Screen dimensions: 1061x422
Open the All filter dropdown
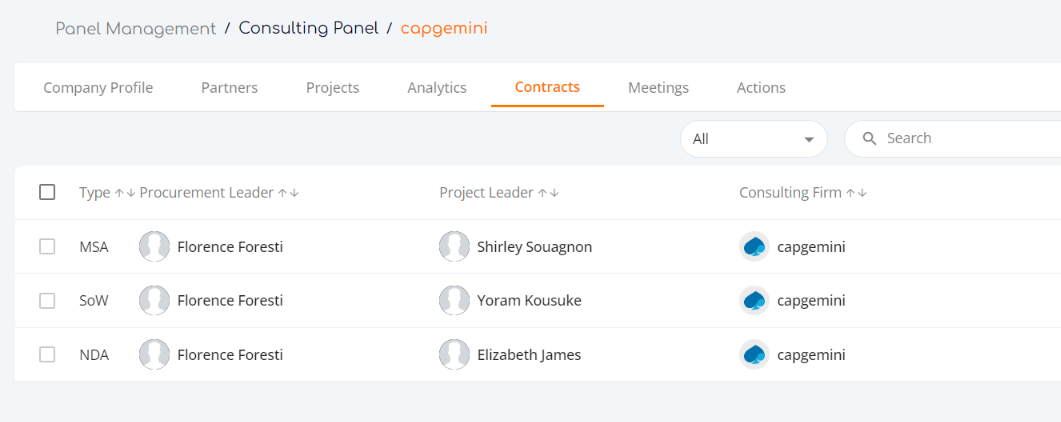coord(754,139)
